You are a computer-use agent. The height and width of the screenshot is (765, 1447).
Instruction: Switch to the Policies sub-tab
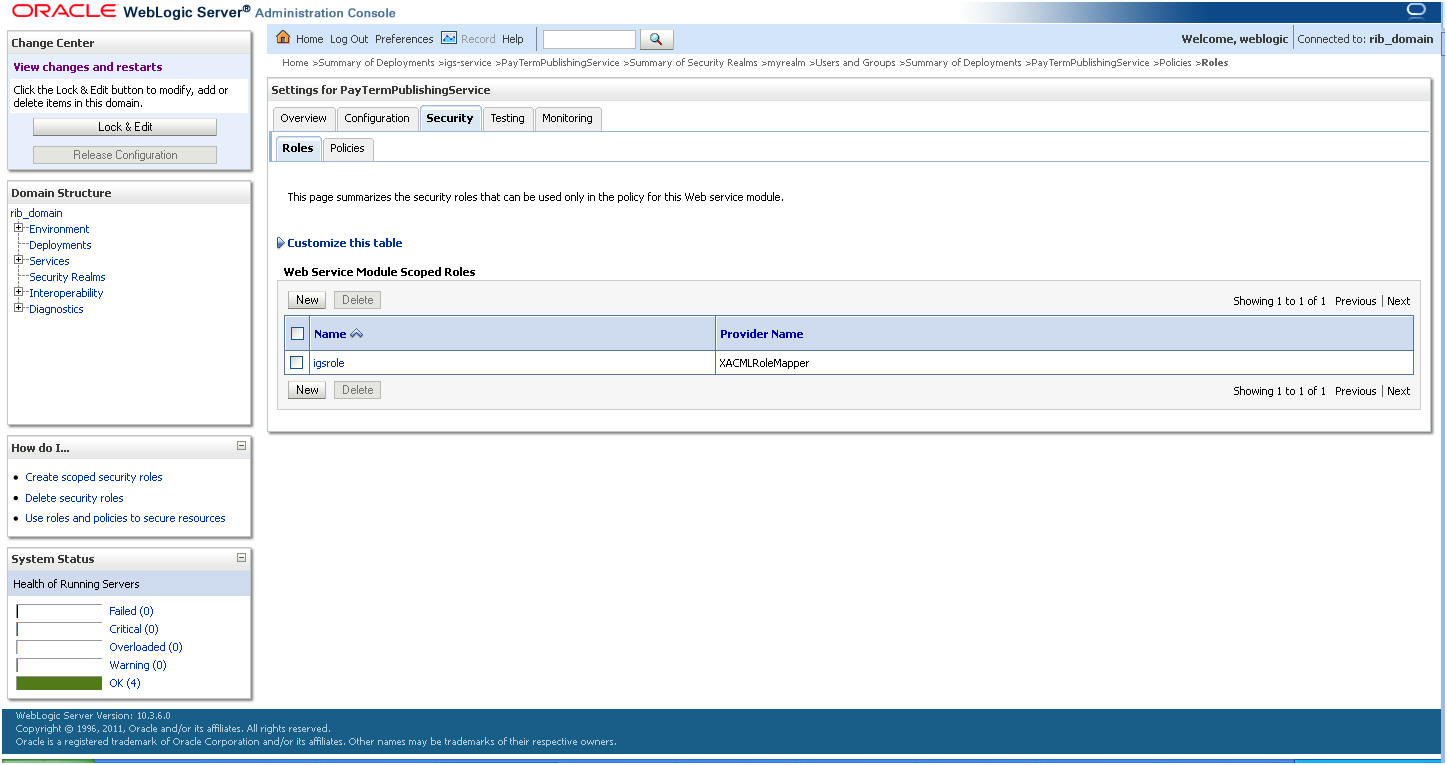coord(348,148)
